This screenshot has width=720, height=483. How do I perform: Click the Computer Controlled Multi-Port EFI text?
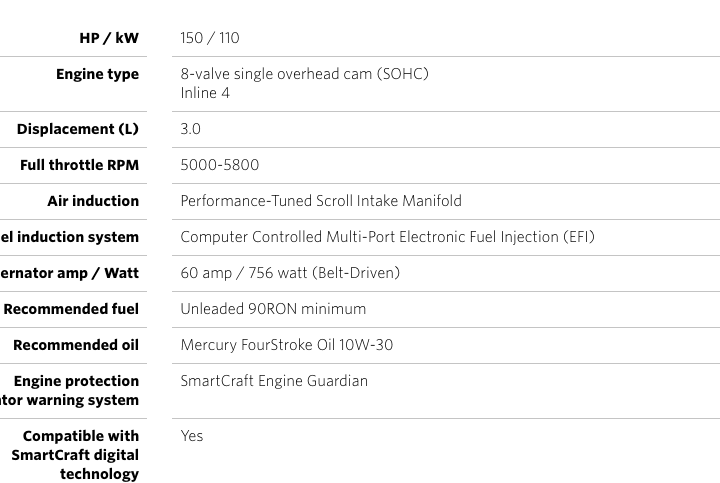pos(388,237)
